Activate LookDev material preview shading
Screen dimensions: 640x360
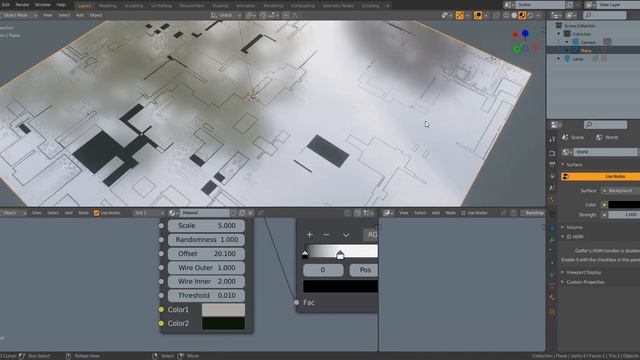coord(522,16)
